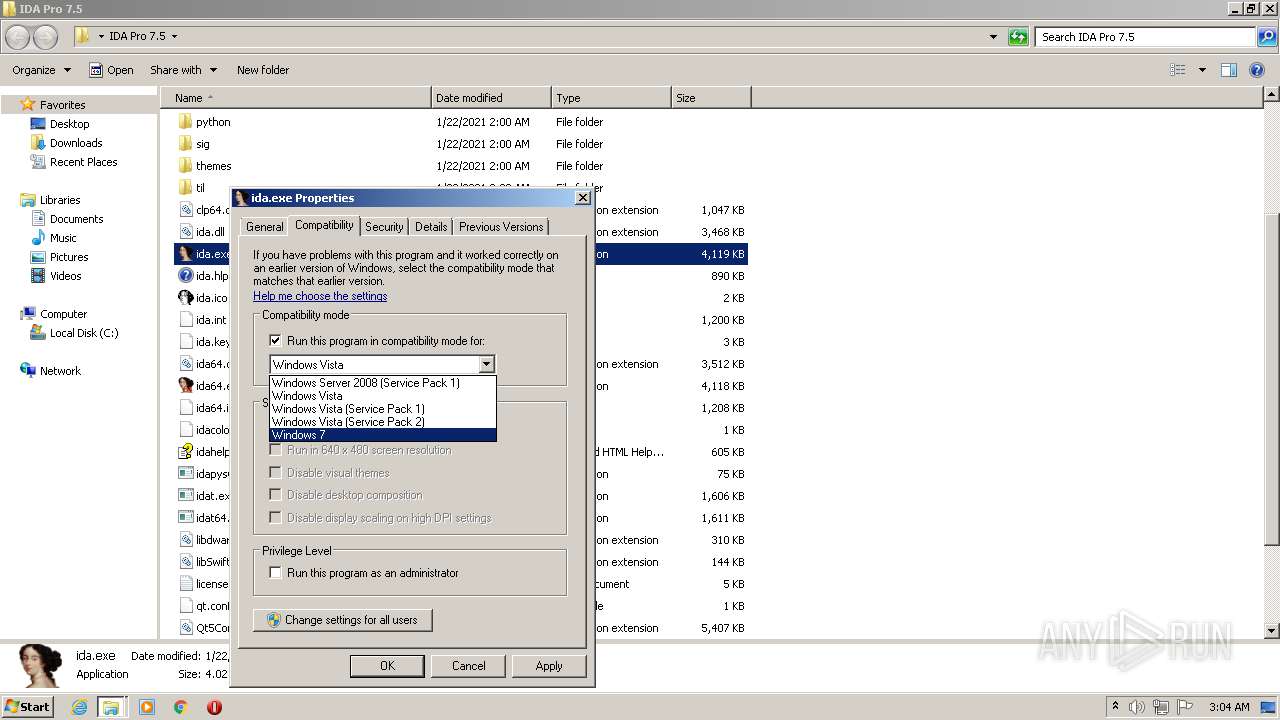Sort by the Date modified column
This screenshot has height=720, width=1280.
point(491,98)
